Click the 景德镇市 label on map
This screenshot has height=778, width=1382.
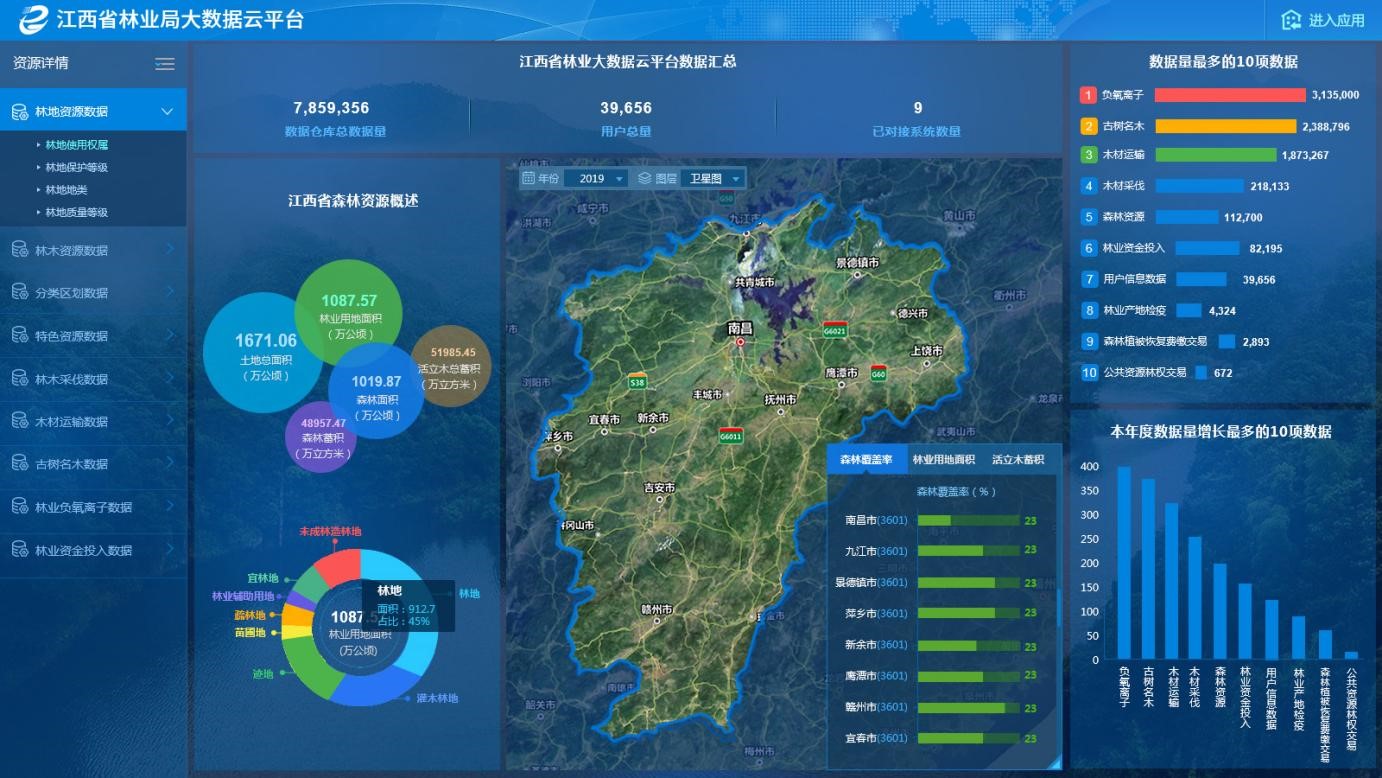pos(857,262)
